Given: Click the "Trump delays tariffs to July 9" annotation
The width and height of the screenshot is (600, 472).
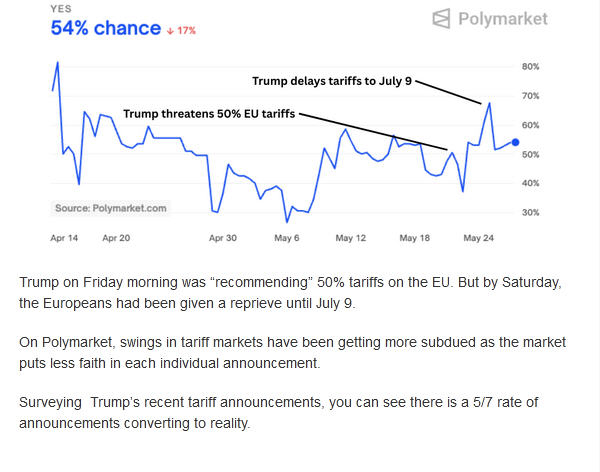Looking at the screenshot, I should tap(332, 81).
